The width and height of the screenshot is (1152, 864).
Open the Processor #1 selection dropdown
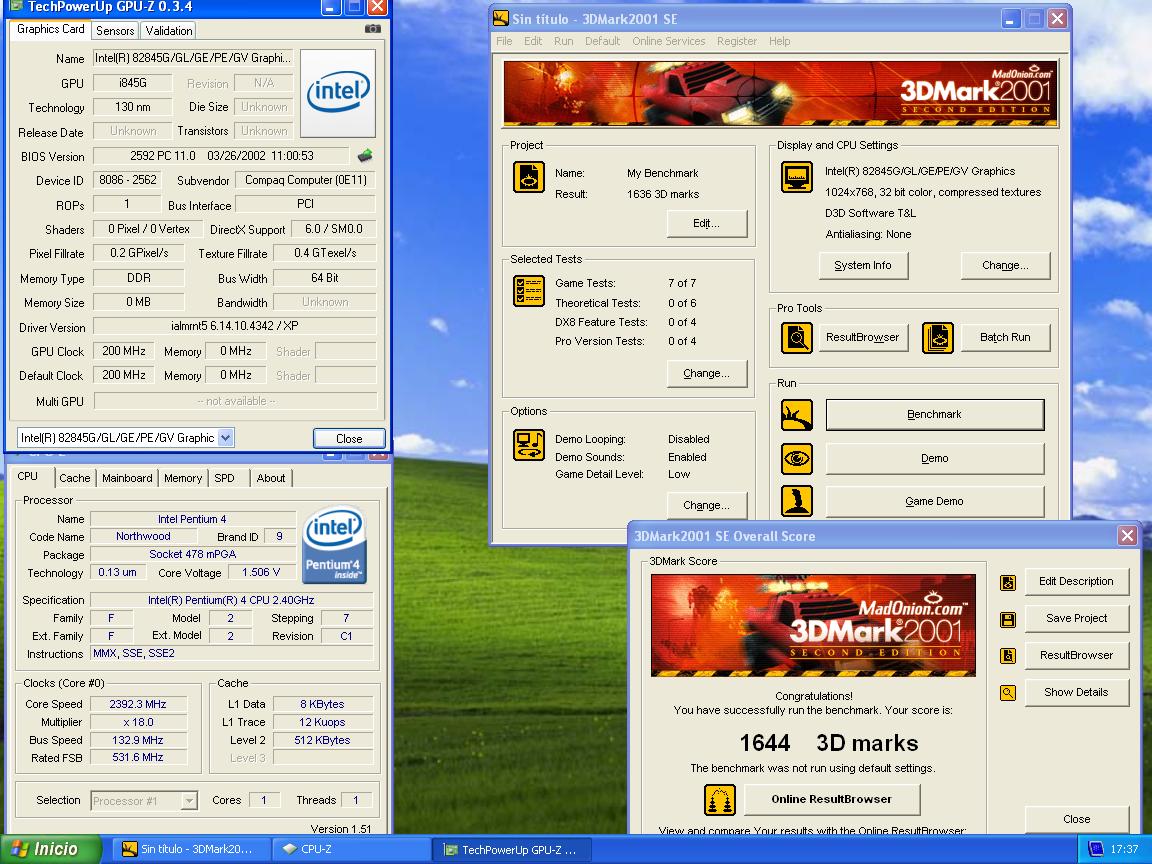click(x=189, y=800)
